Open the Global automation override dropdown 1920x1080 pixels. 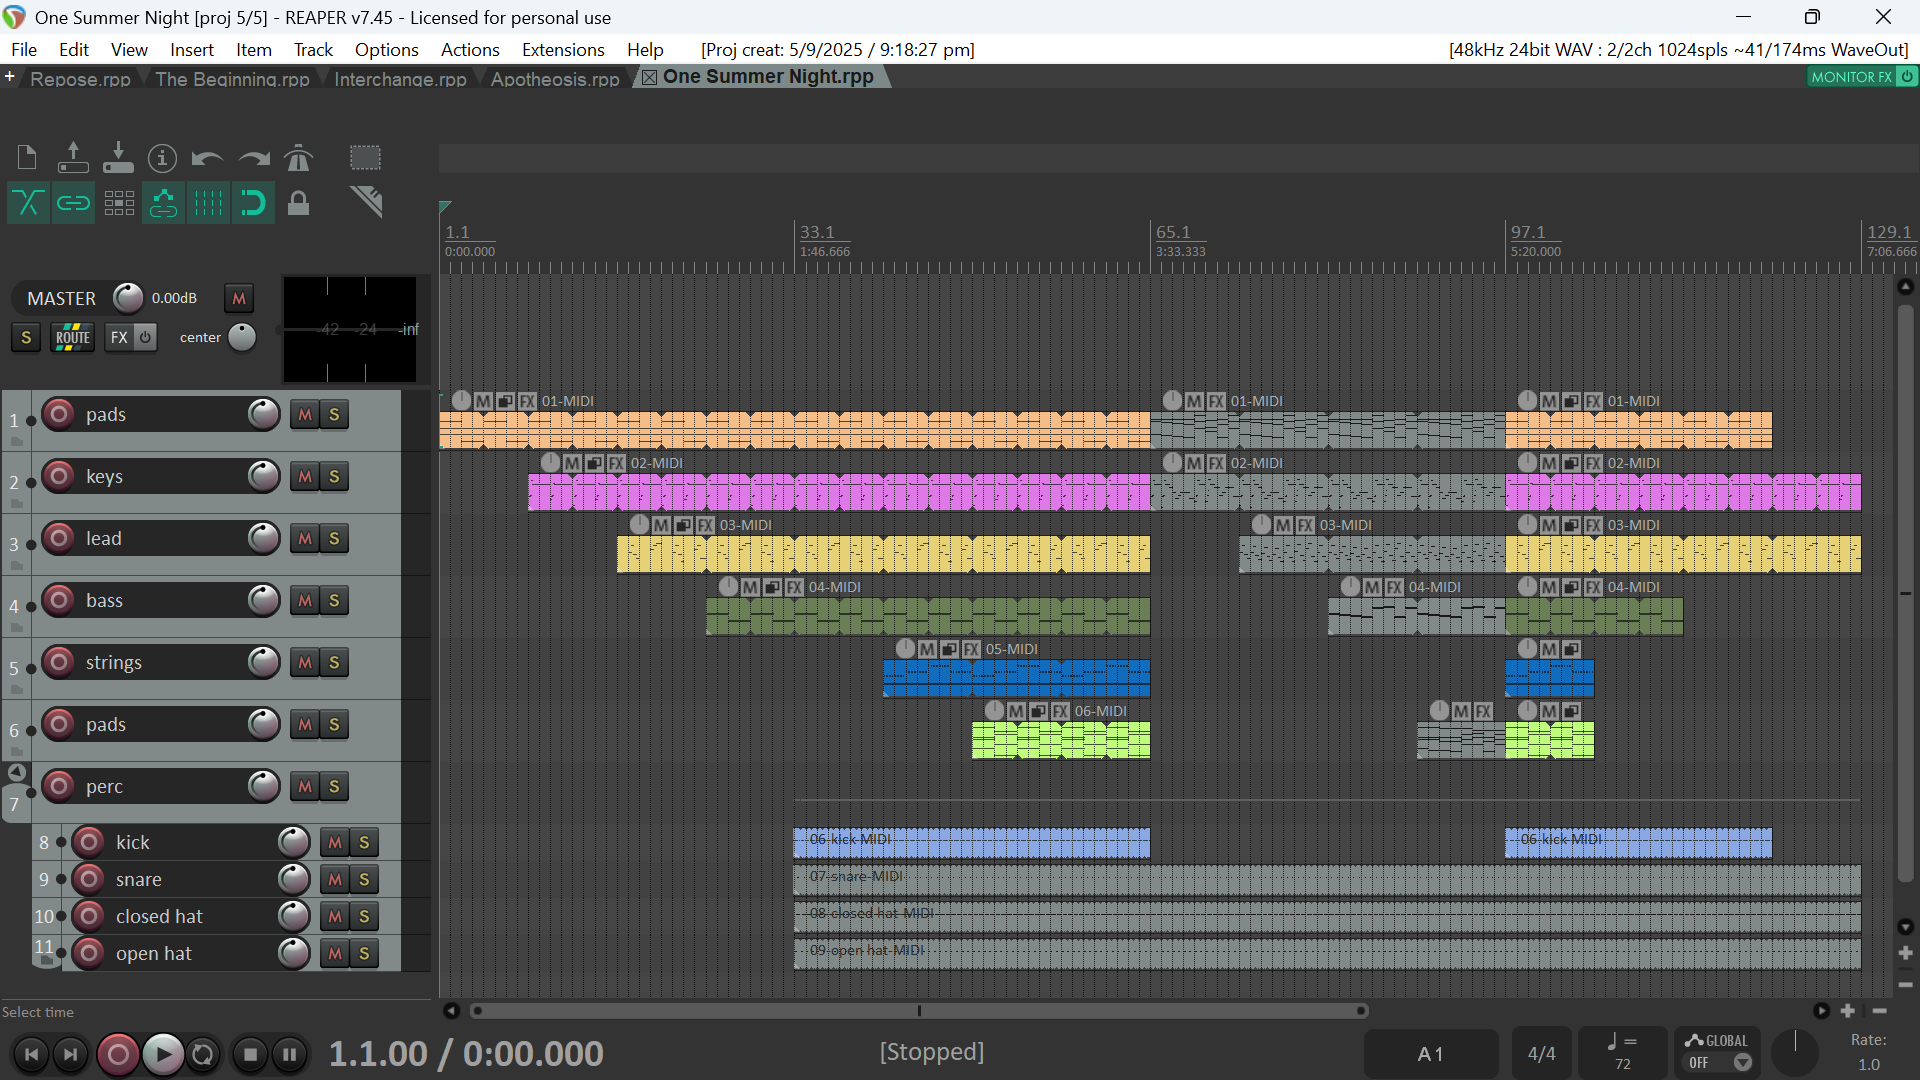[x=1742, y=1063]
